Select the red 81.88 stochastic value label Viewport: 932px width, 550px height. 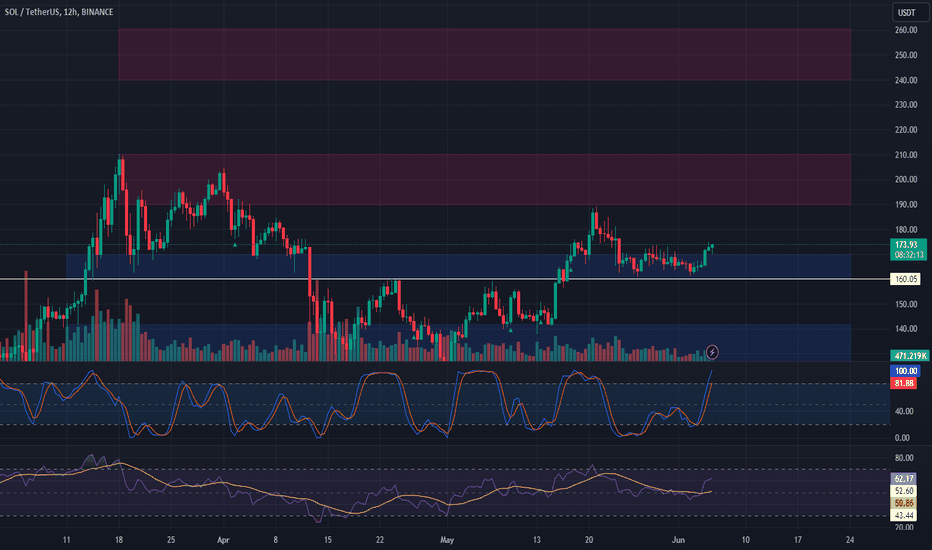[903, 383]
